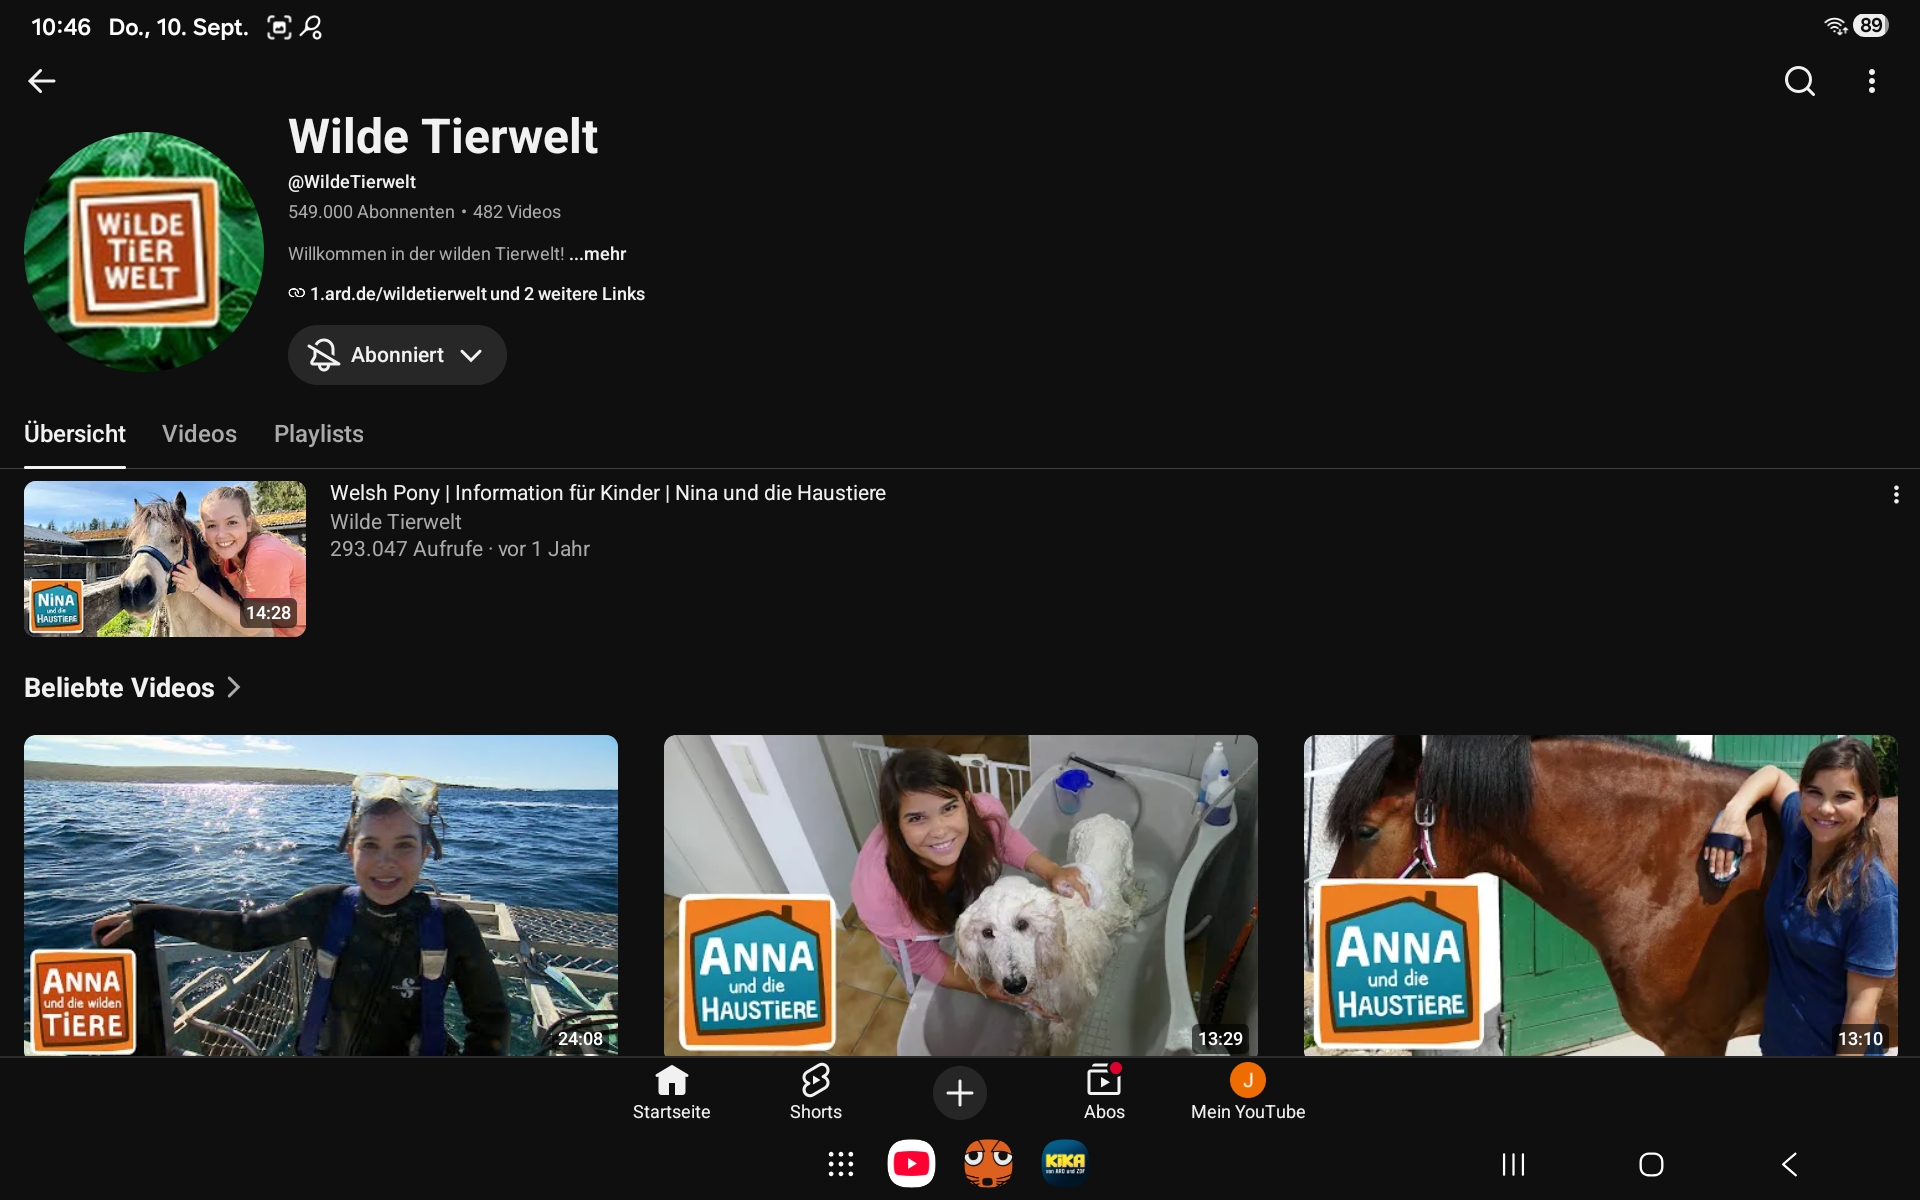Tap the recent apps navigation button
This screenshot has height=1200, width=1920.
pyautogui.click(x=1513, y=1164)
